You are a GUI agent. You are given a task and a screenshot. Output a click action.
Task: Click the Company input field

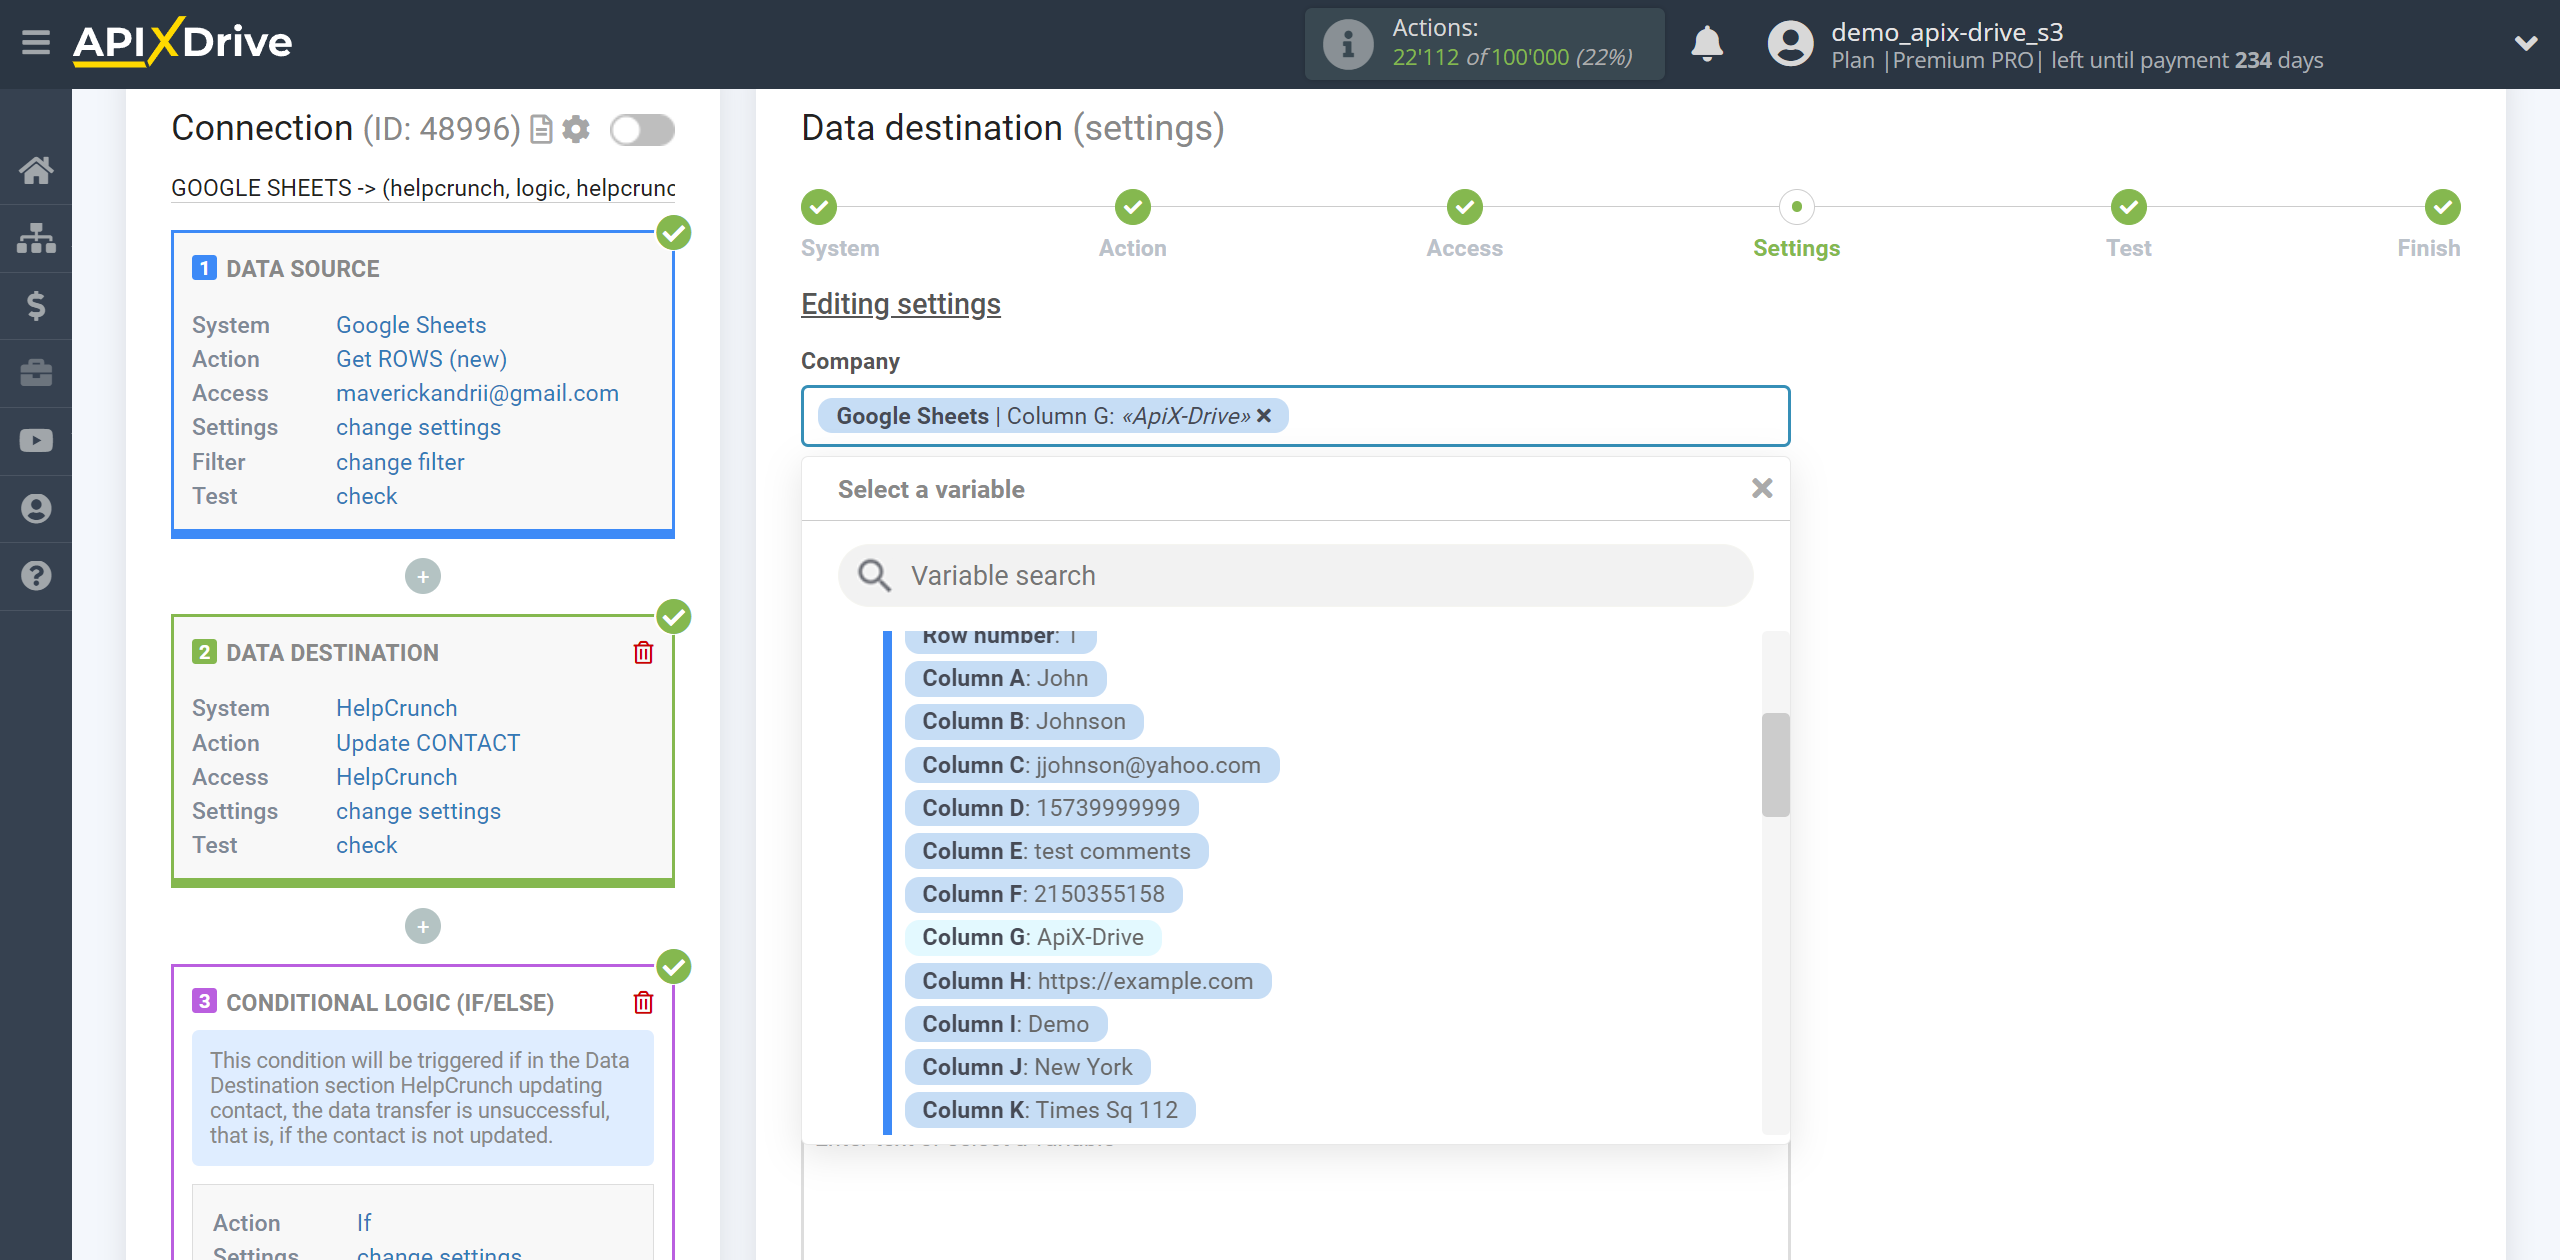pos(1296,416)
